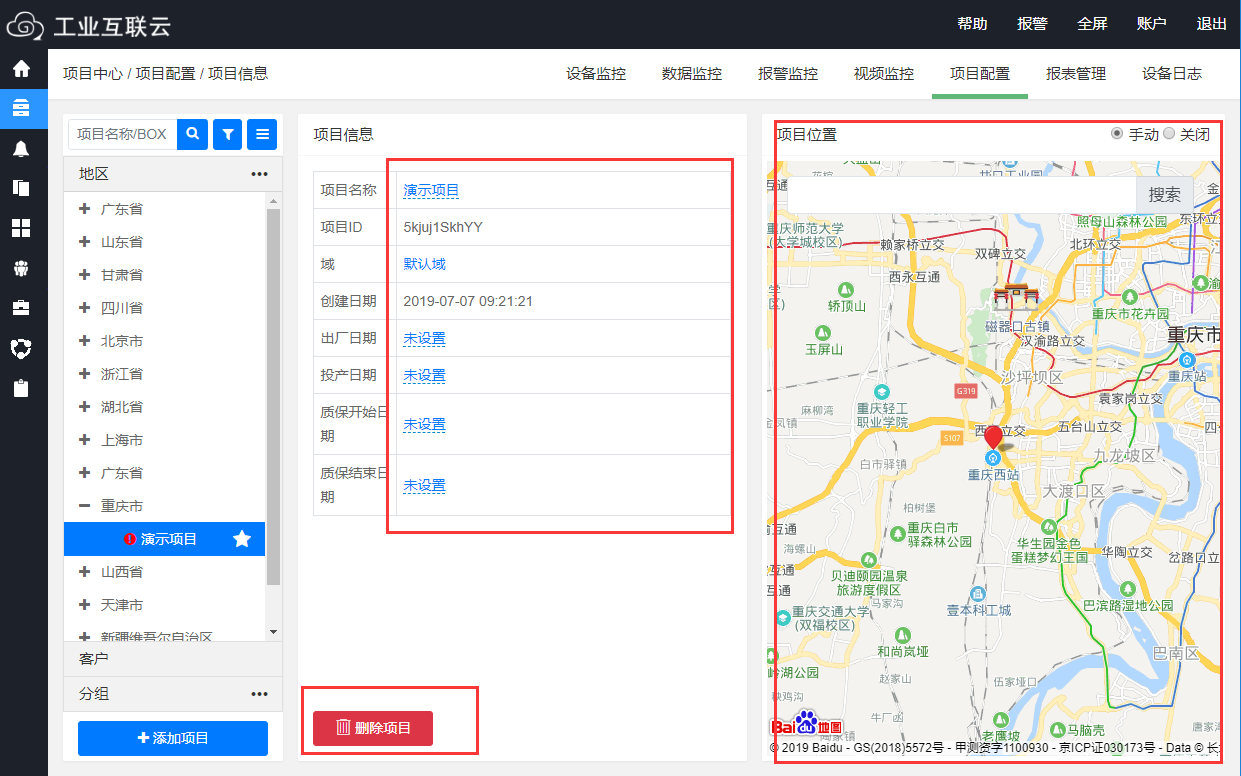This screenshot has width=1241, height=776.
Task: Expand the 湖北省 region node
Action: pos(85,407)
